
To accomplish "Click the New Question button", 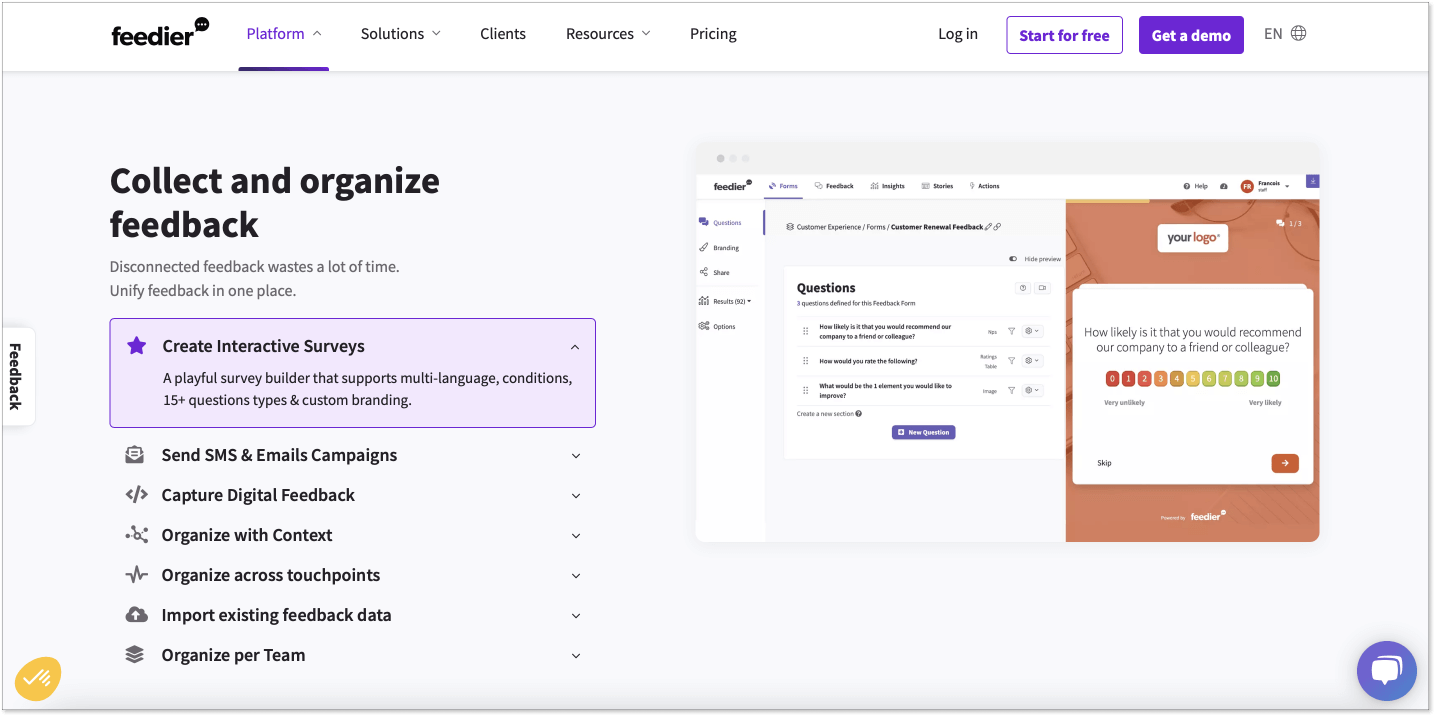I will coord(924,432).
